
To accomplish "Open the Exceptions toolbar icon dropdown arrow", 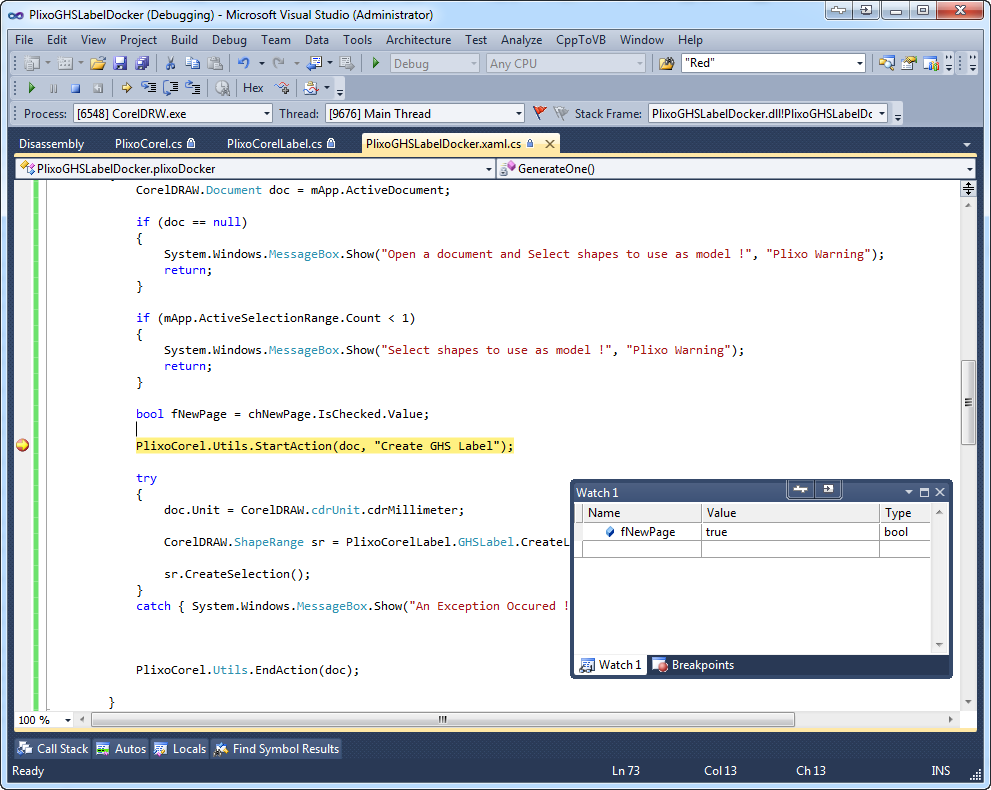I will coord(327,88).
